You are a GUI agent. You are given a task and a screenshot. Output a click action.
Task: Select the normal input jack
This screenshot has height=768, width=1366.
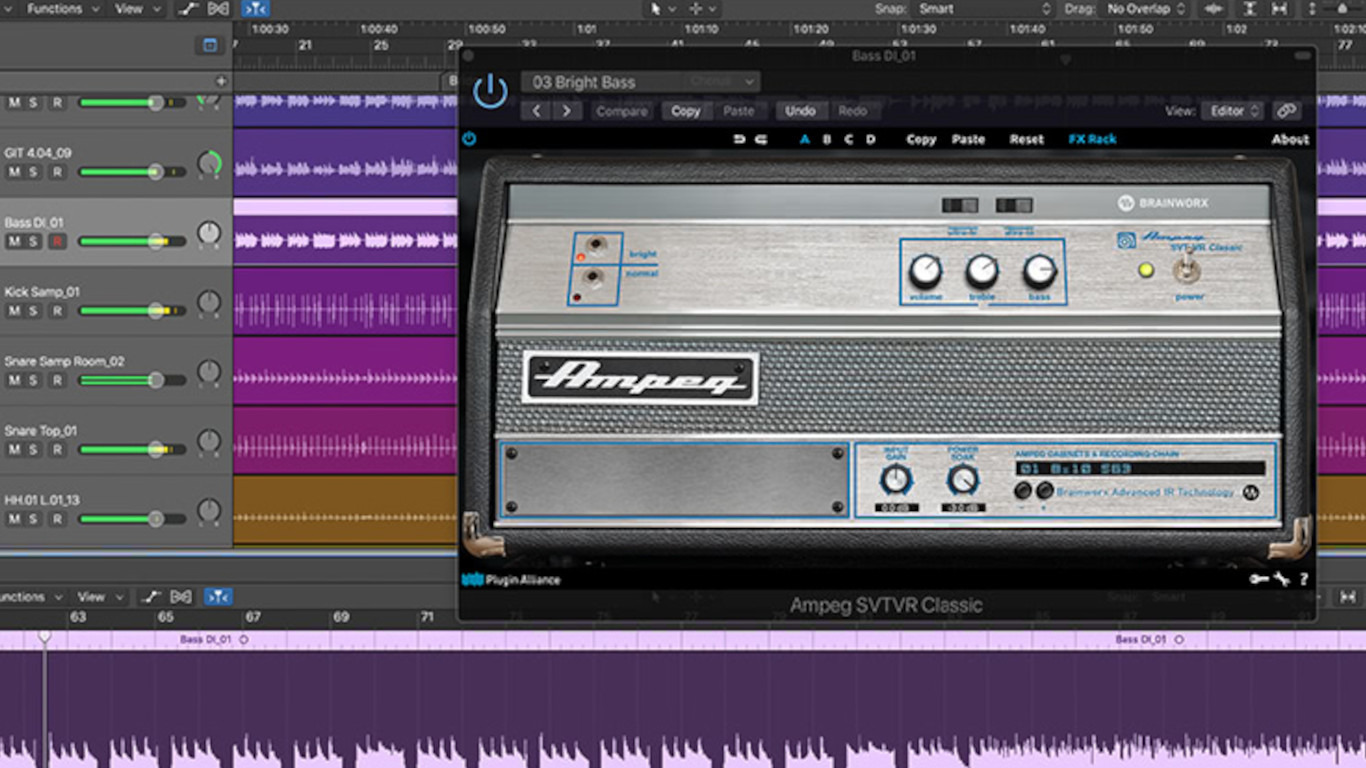coord(594,278)
